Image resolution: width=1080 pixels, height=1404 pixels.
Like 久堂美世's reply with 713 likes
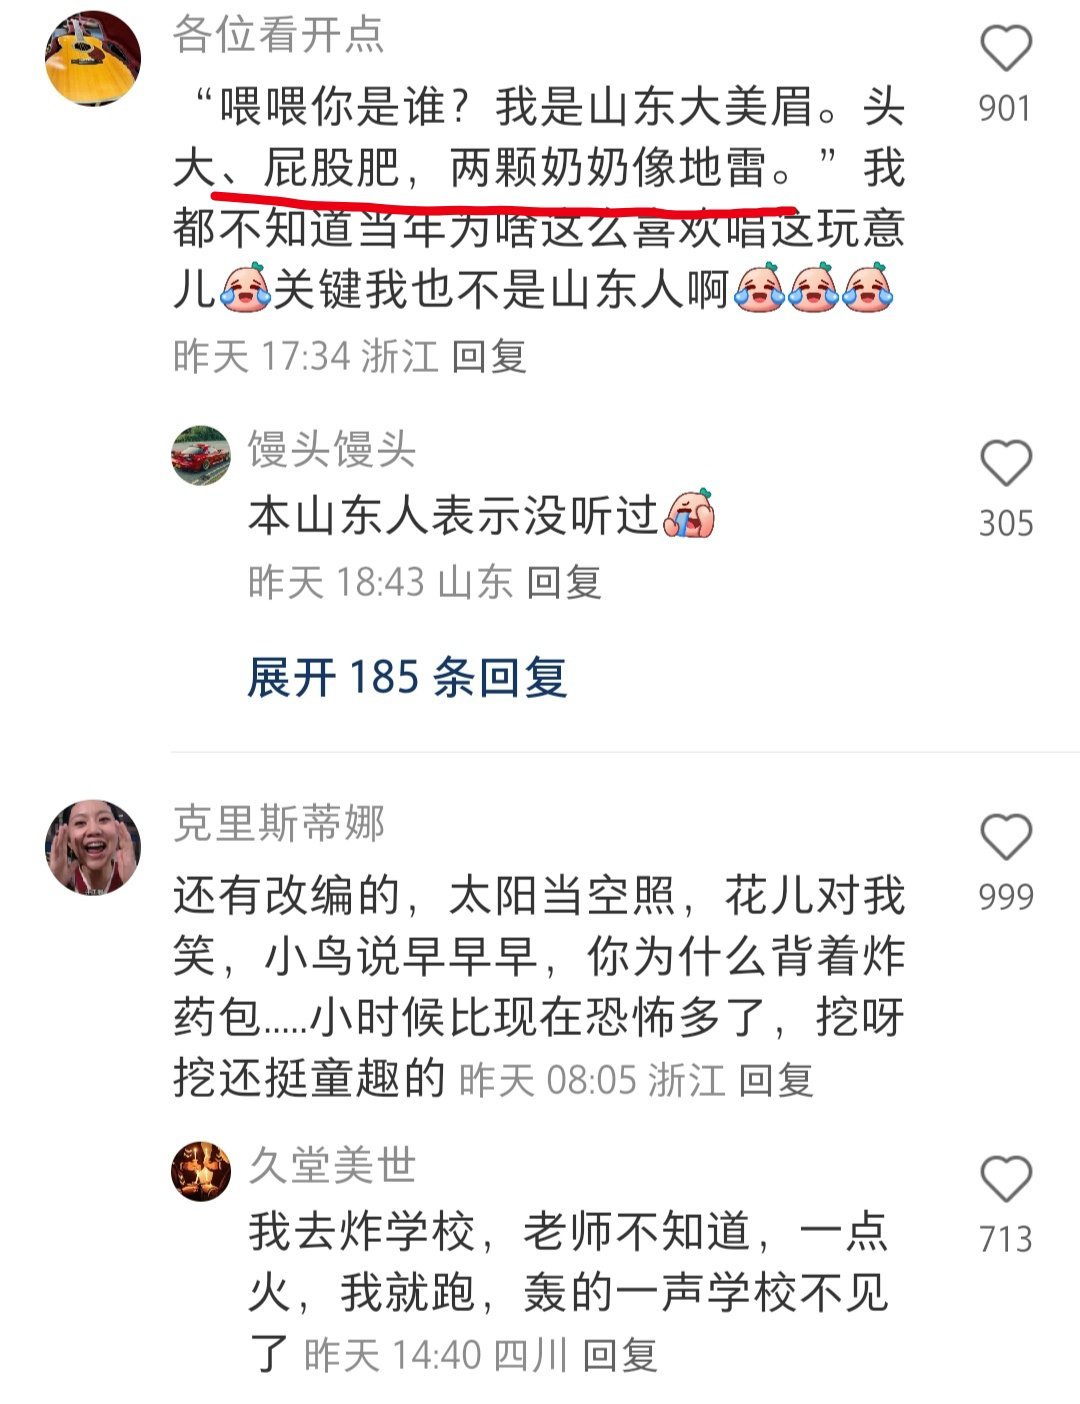tap(1005, 1178)
